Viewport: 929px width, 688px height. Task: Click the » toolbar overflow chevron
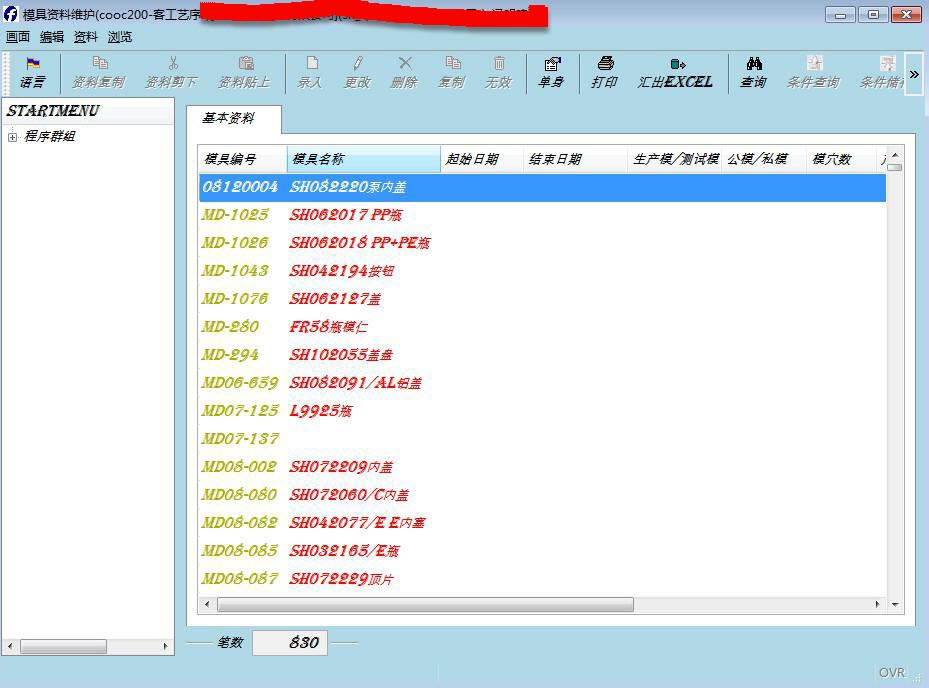(913, 72)
